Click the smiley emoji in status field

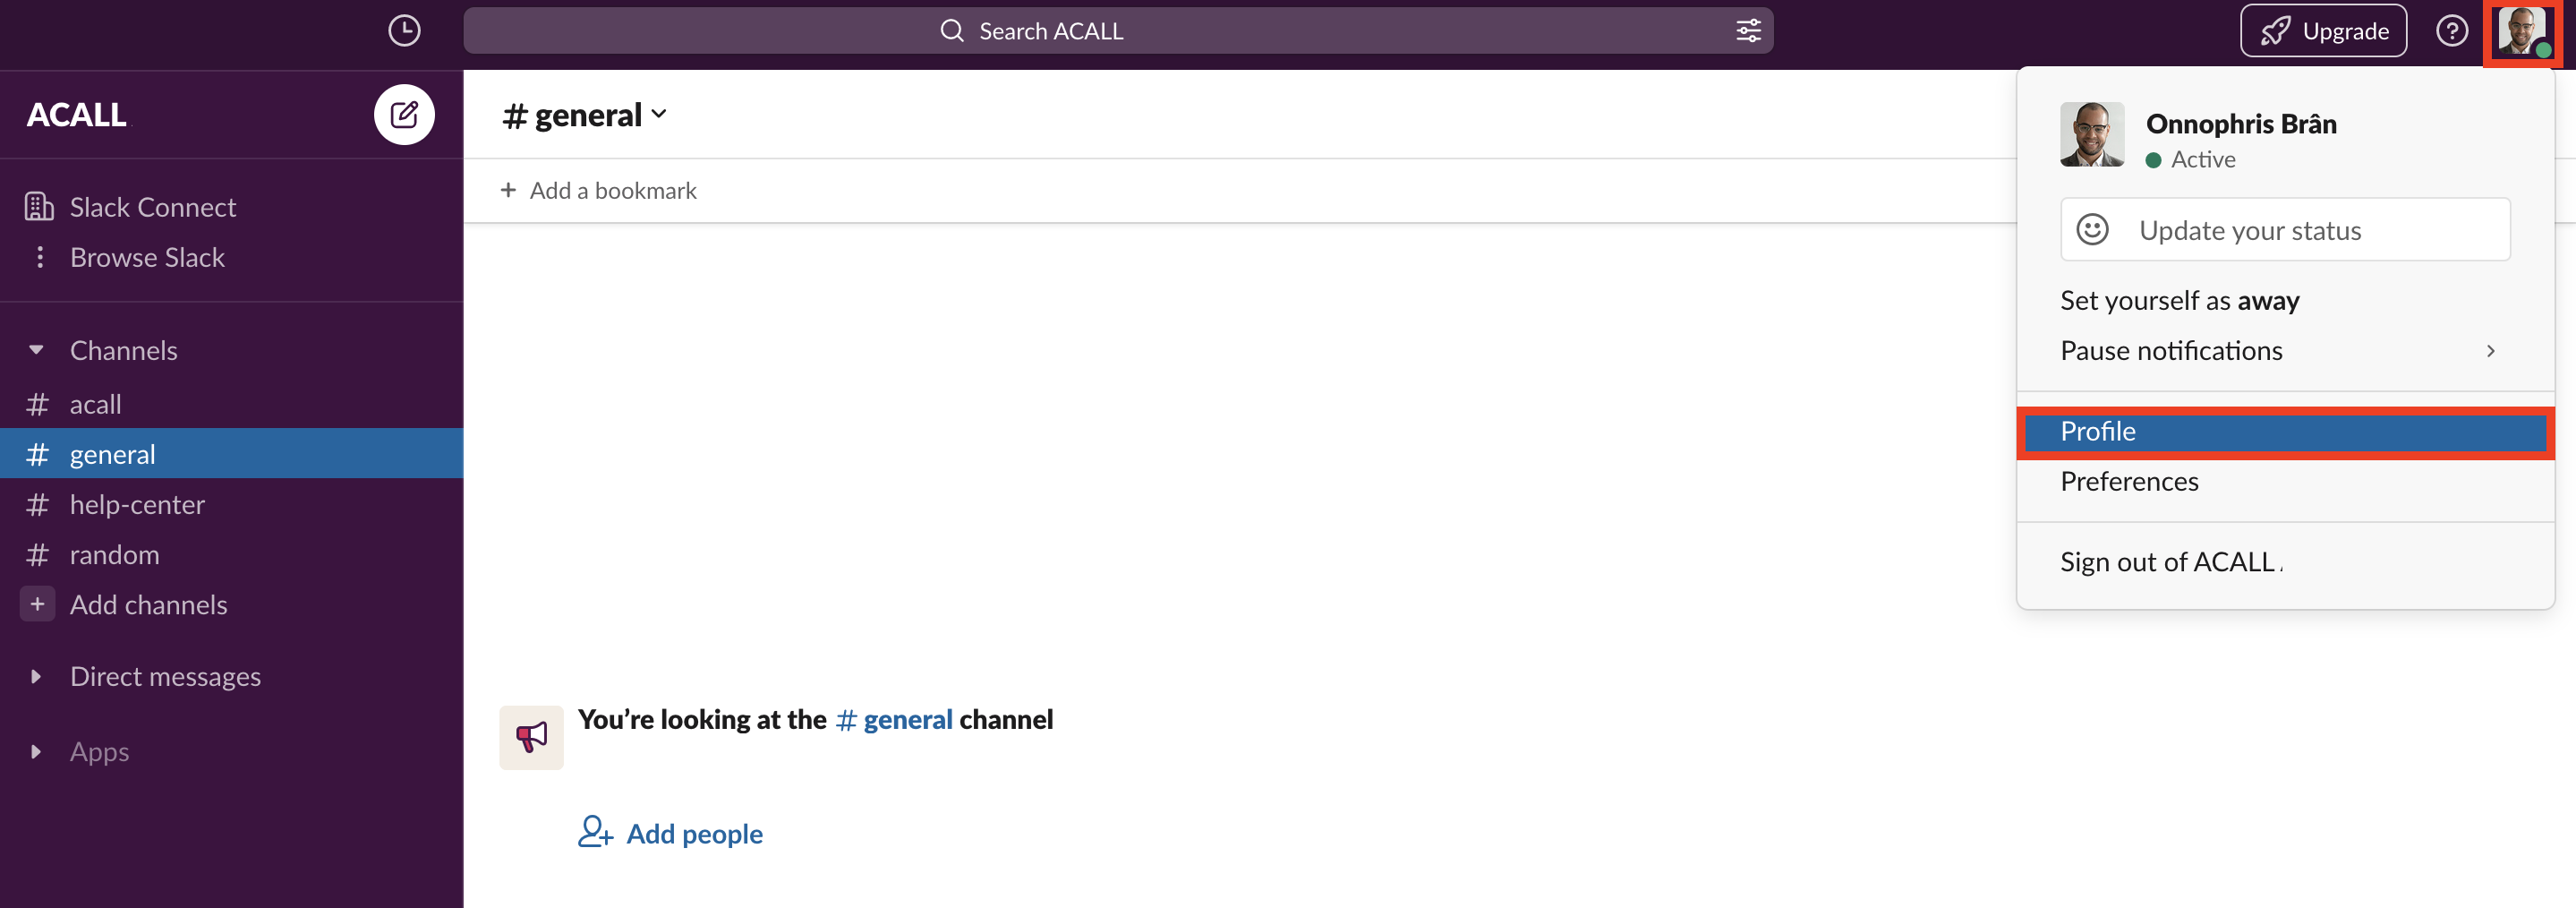(2092, 230)
